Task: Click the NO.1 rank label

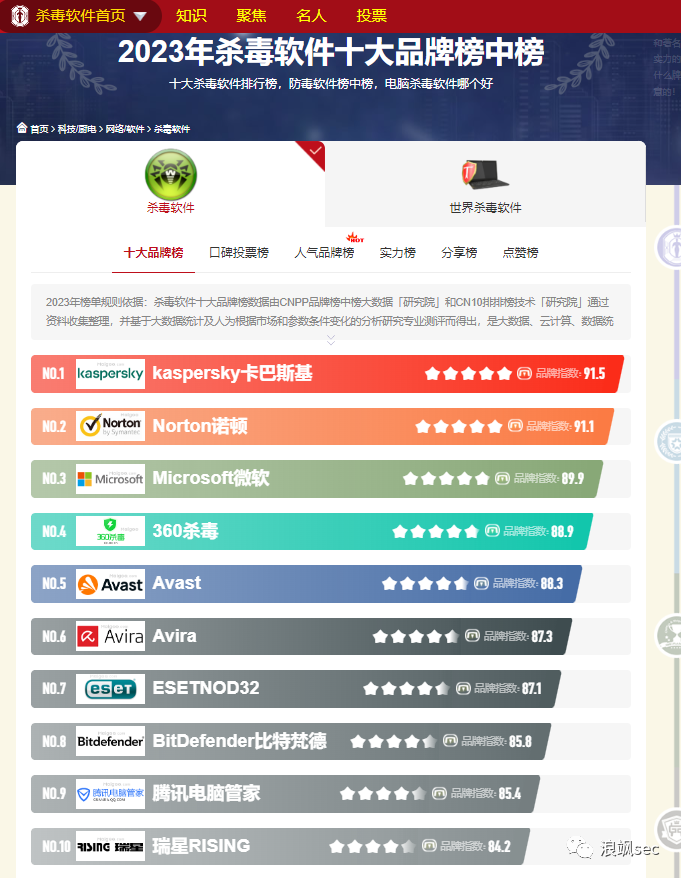Action: coord(54,373)
